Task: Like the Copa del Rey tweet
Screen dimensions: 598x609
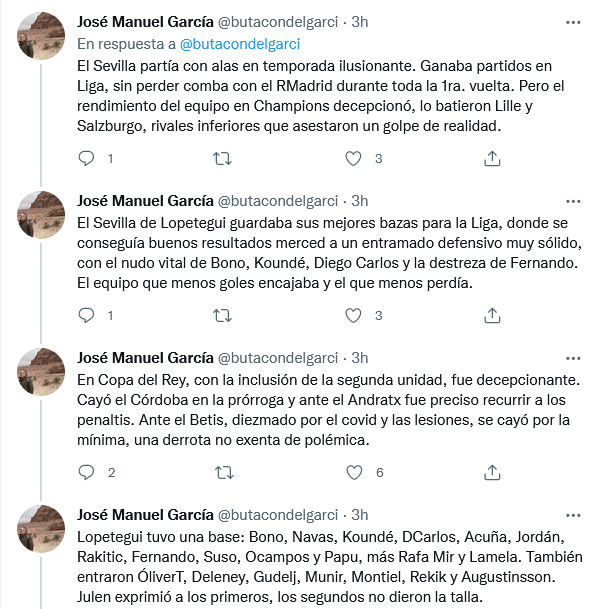Action: click(x=354, y=472)
